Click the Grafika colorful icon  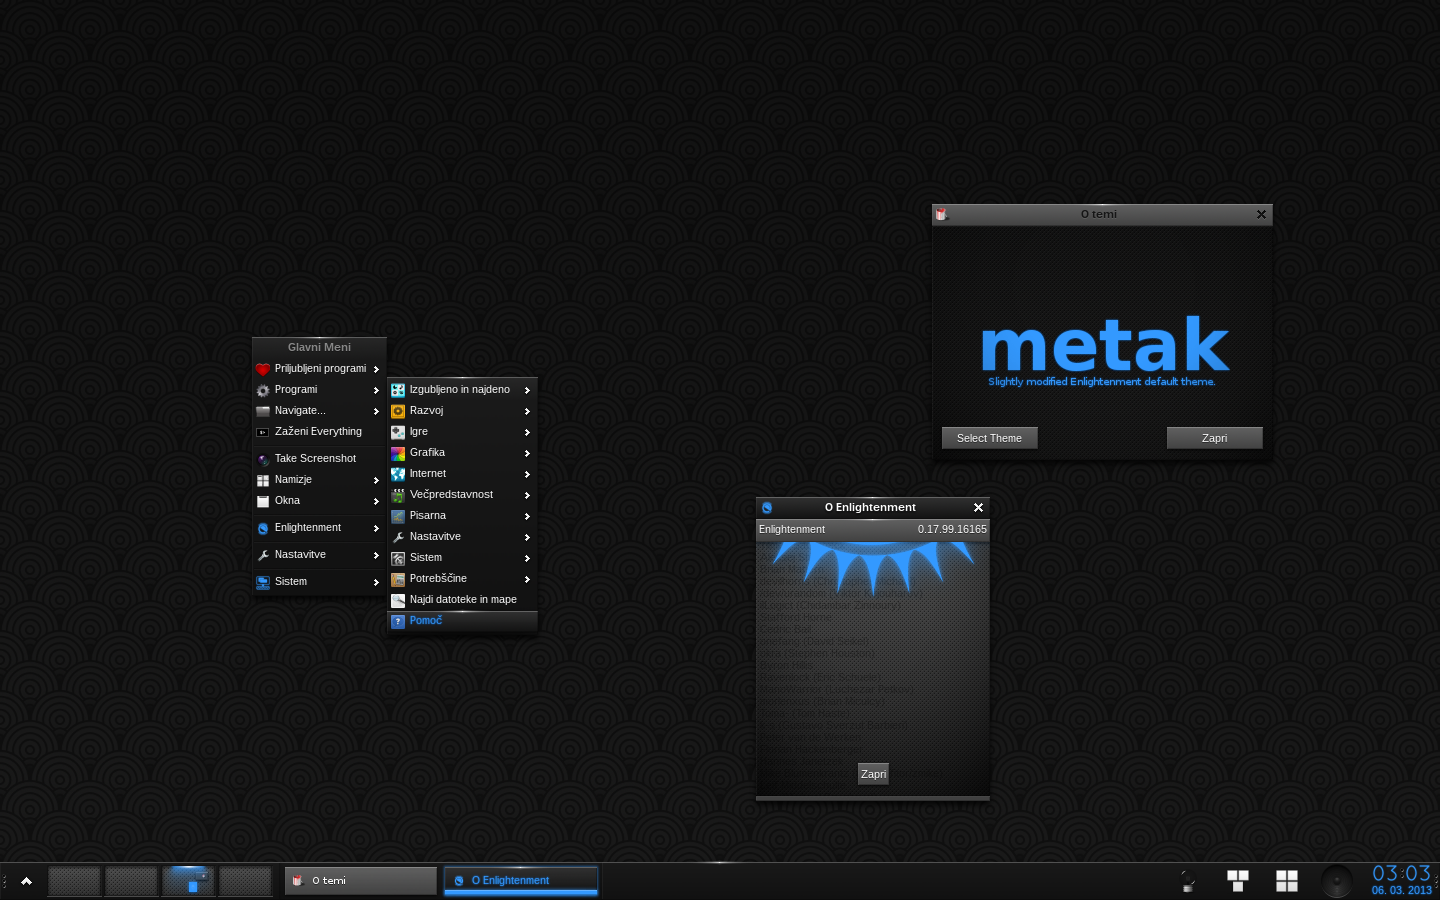tap(398, 453)
